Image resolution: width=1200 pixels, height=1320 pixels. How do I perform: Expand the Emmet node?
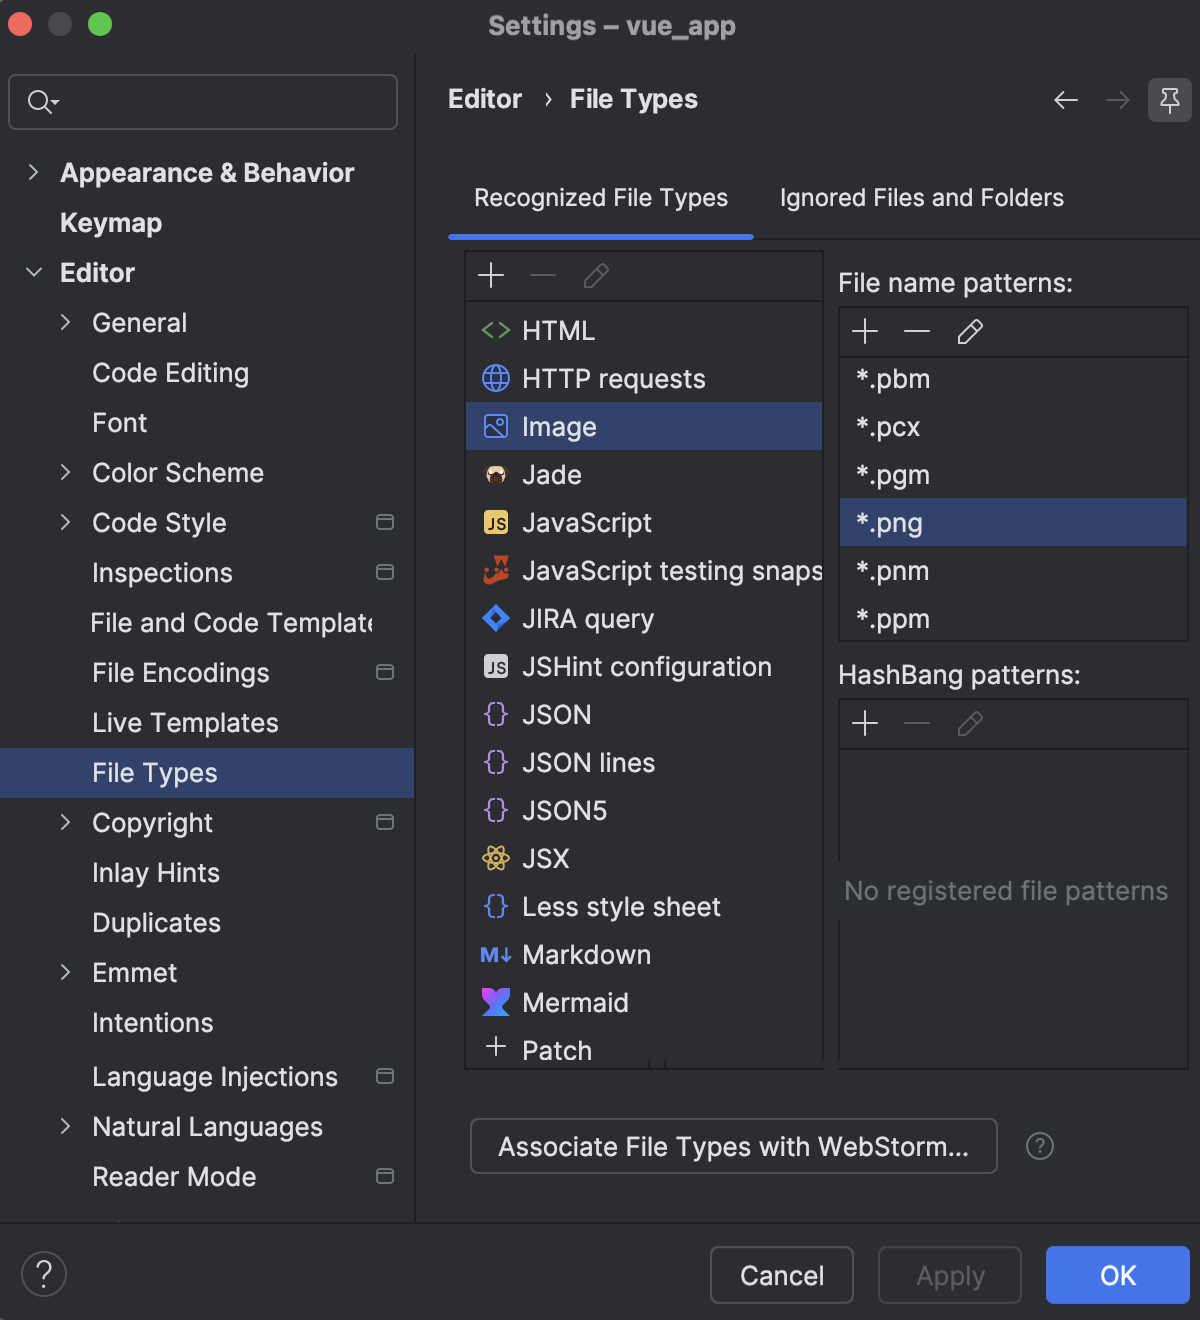66,972
